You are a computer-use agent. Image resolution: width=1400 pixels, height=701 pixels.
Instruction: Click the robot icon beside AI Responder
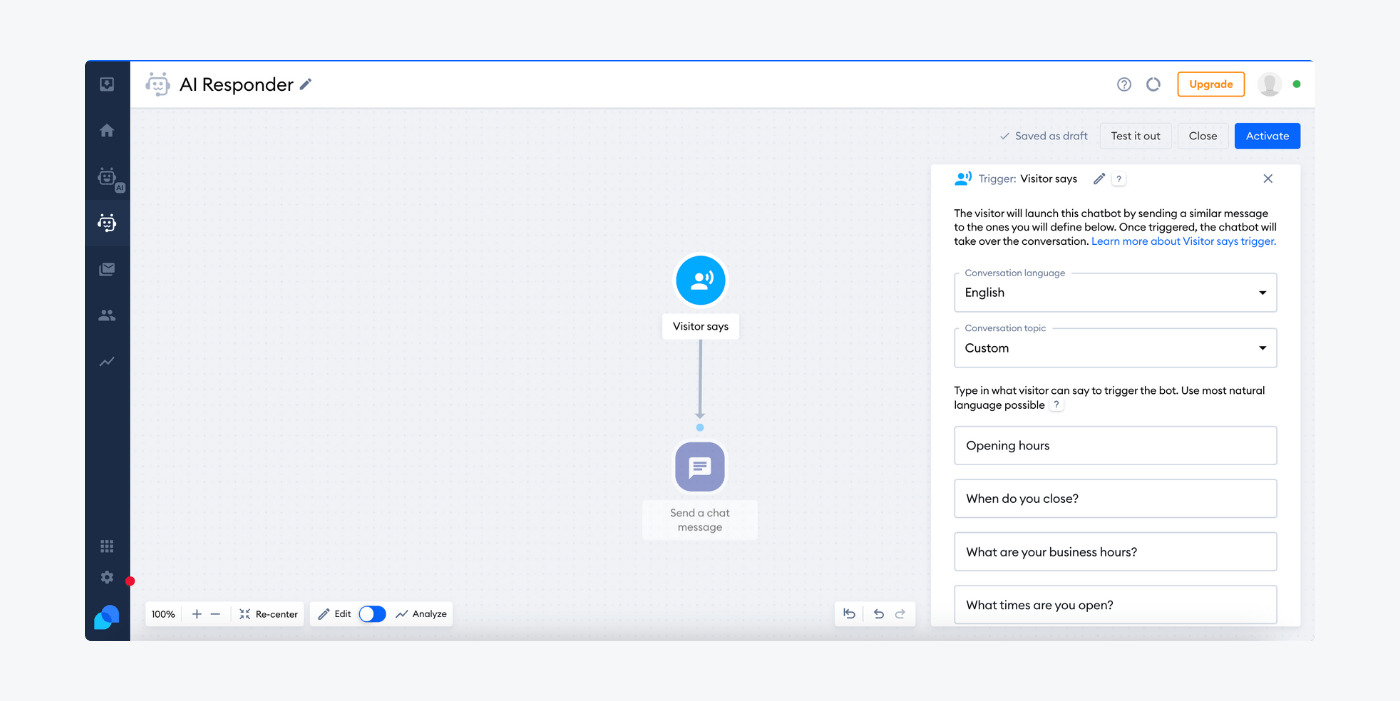click(x=157, y=84)
